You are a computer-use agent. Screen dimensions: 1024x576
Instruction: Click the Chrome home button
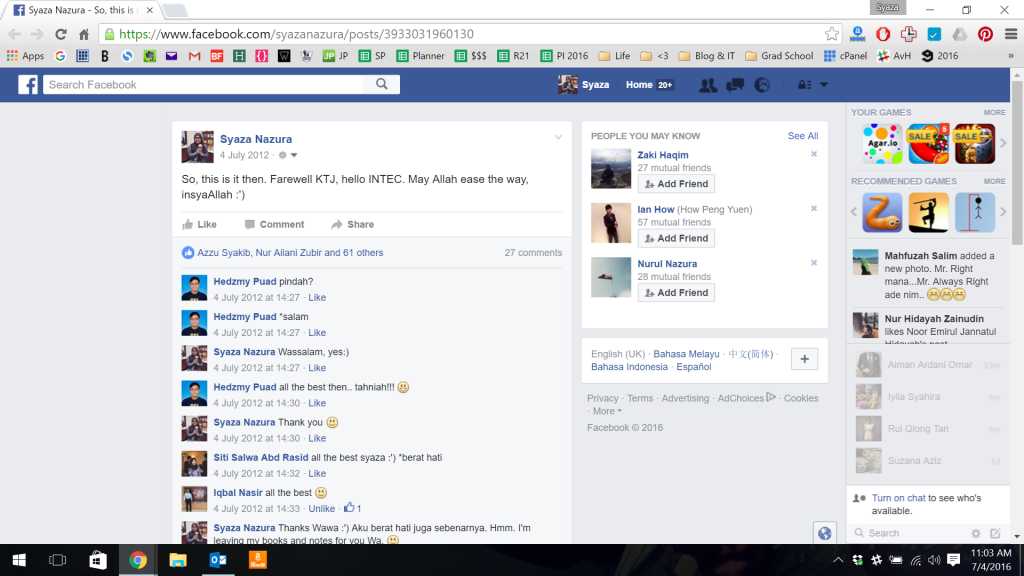pos(84,34)
